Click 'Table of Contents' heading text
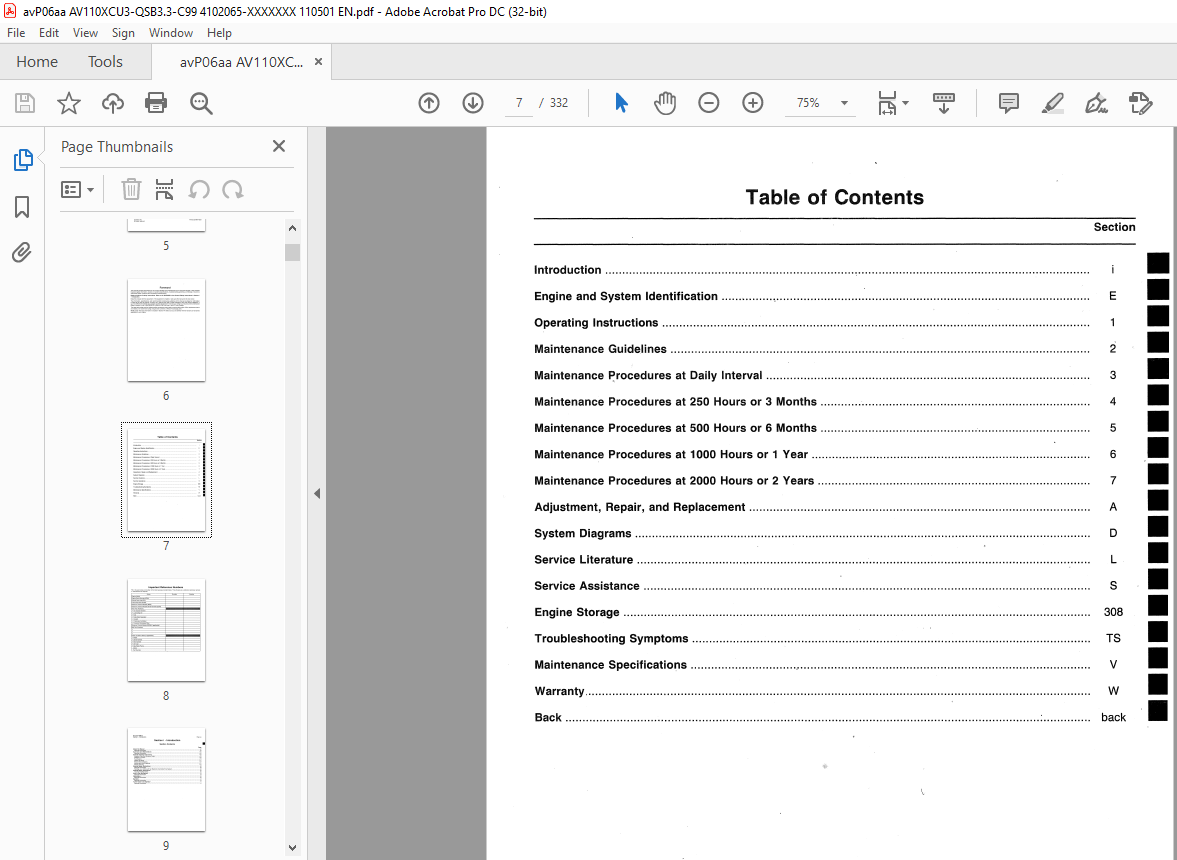 [835, 197]
